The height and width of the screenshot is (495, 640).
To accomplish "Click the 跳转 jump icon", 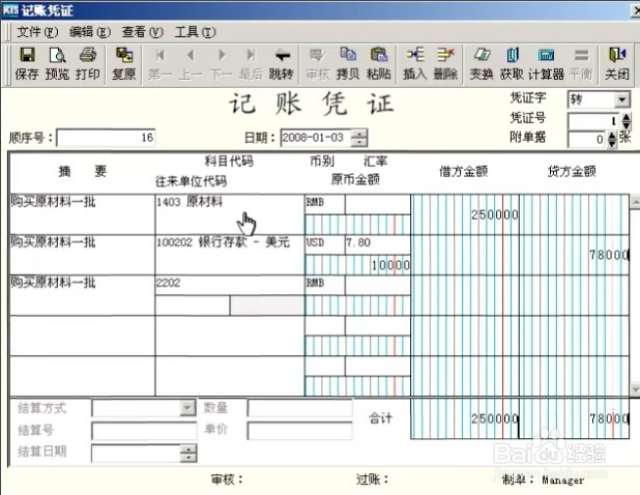I will (x=281, y=64).
